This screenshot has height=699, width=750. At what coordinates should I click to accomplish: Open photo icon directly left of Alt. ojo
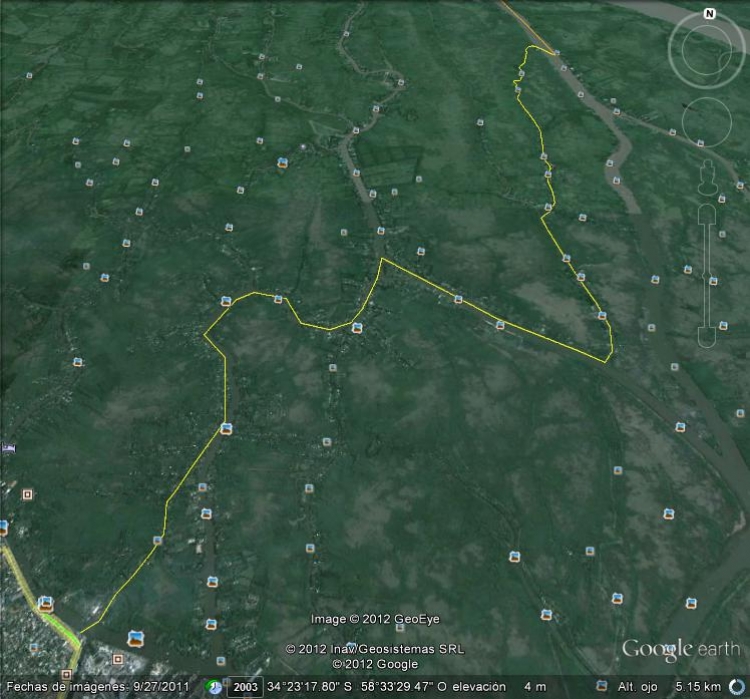602,686
